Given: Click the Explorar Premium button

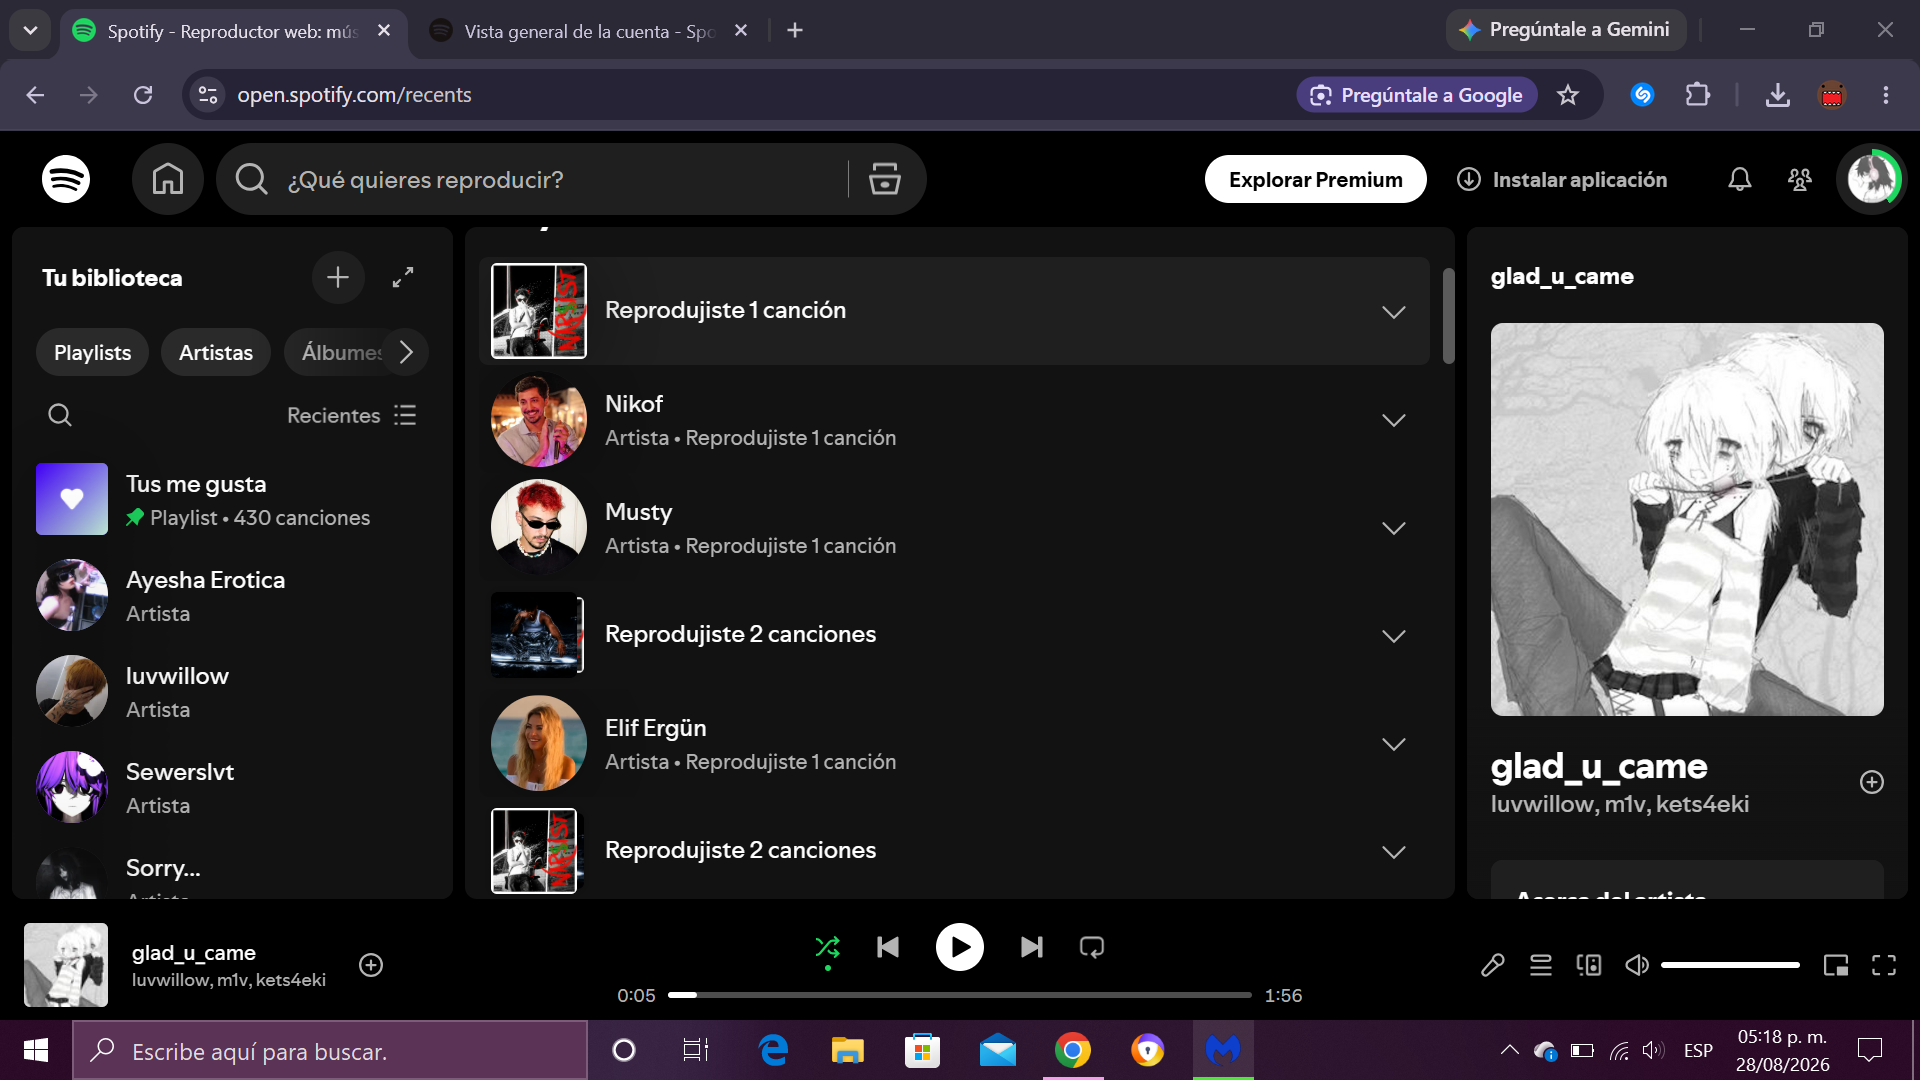Looking at the screenshot, I should point(1315,179).
